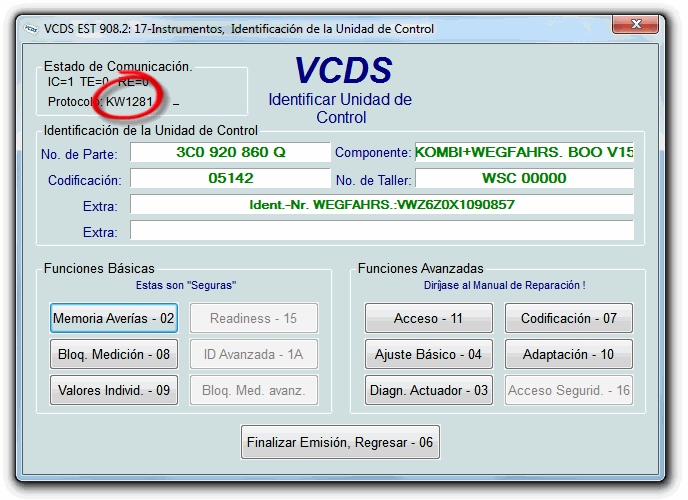Launch Diagn. Actuador - 03
688x500 pixels.
tap(429, 390)
